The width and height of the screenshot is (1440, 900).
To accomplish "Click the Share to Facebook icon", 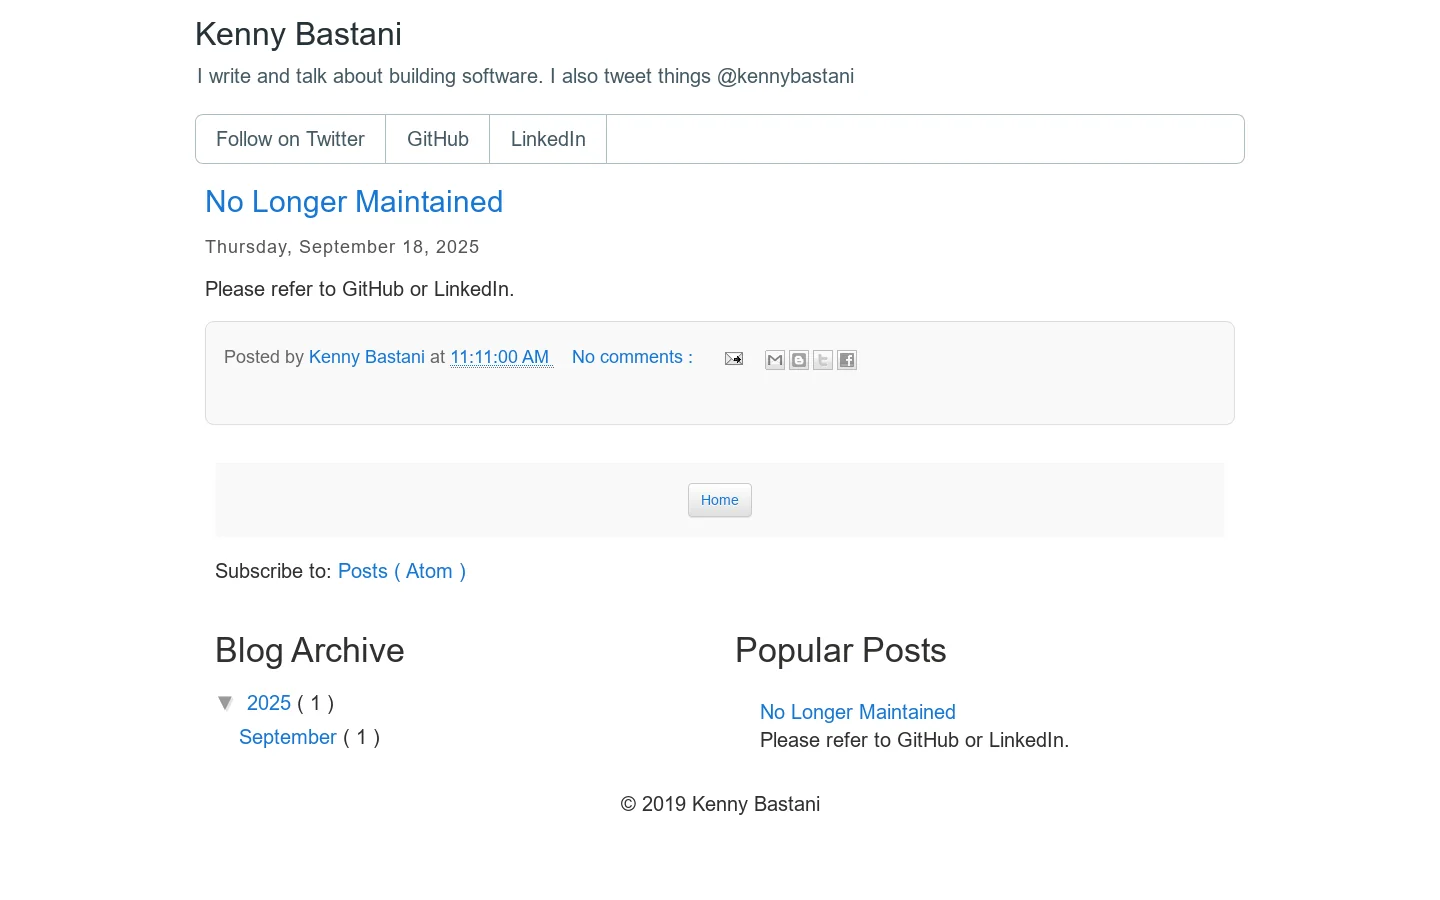I will [847, 360].
